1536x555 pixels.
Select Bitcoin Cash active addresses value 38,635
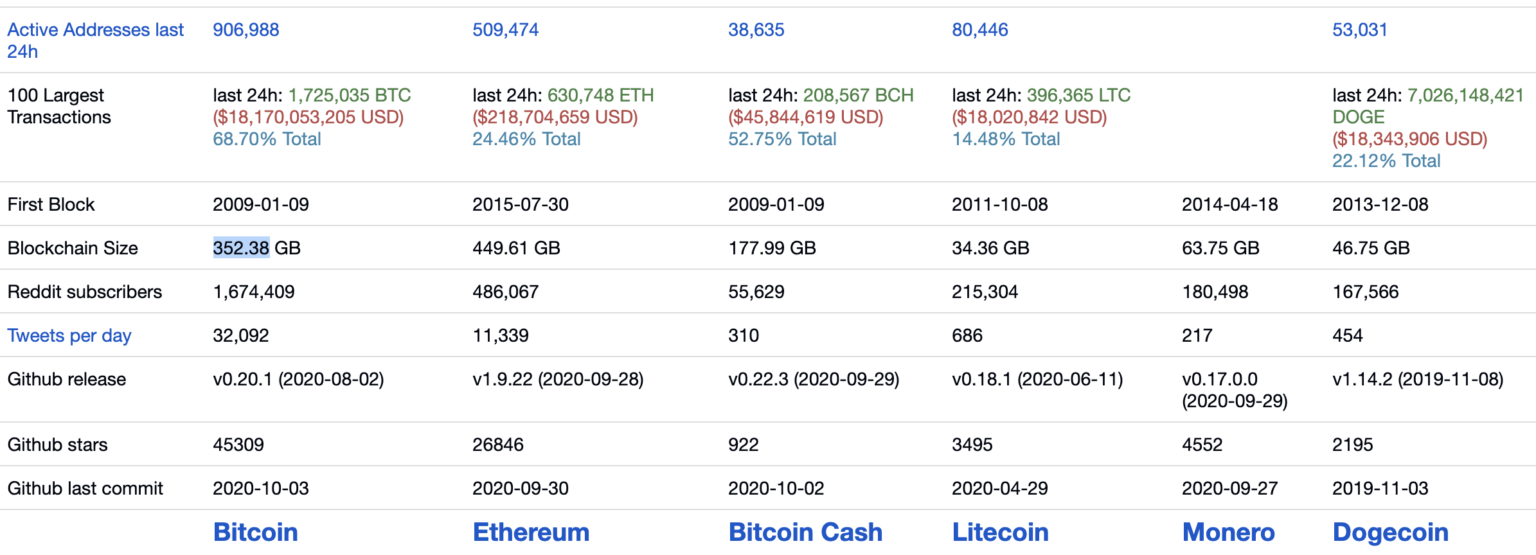756,30
